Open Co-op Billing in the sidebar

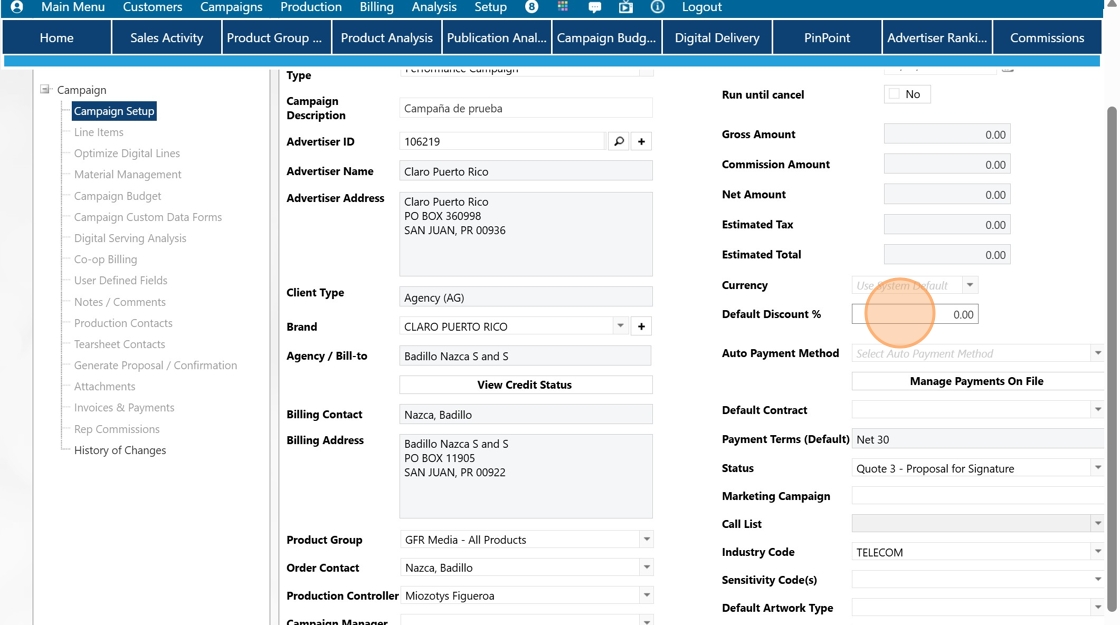[x=106, y=259]
